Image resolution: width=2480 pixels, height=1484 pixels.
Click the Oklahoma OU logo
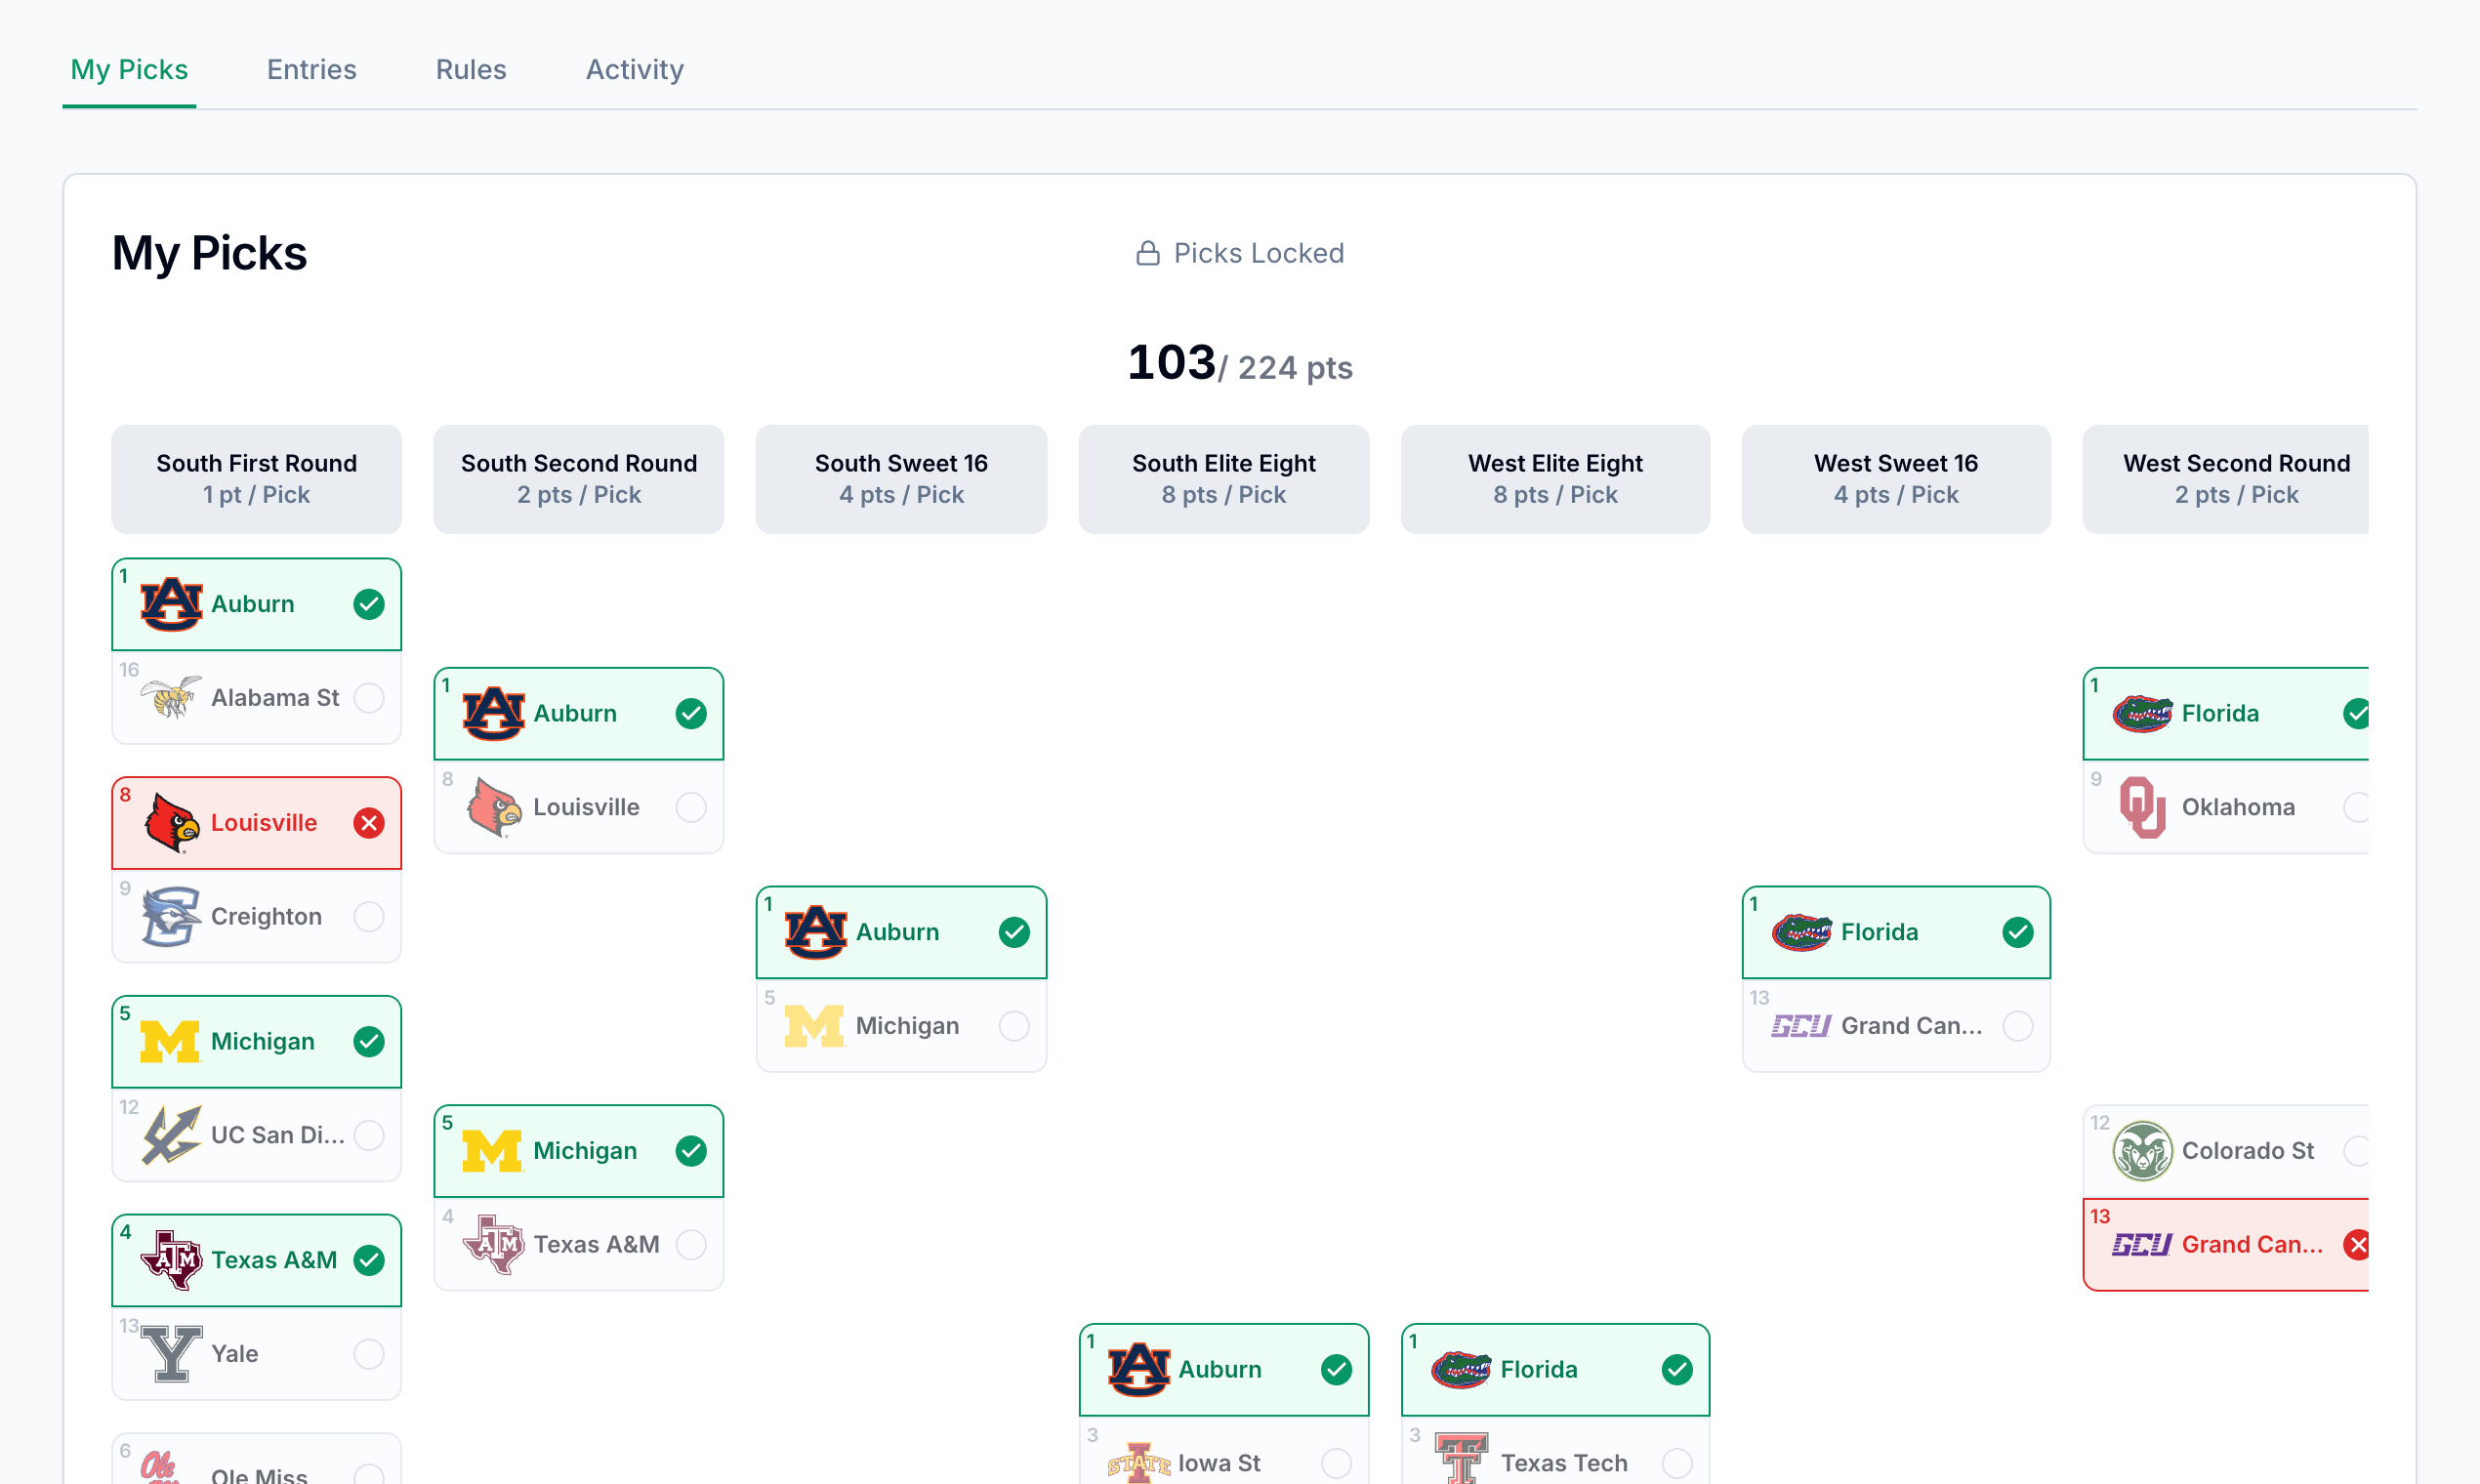point(2142,807)
